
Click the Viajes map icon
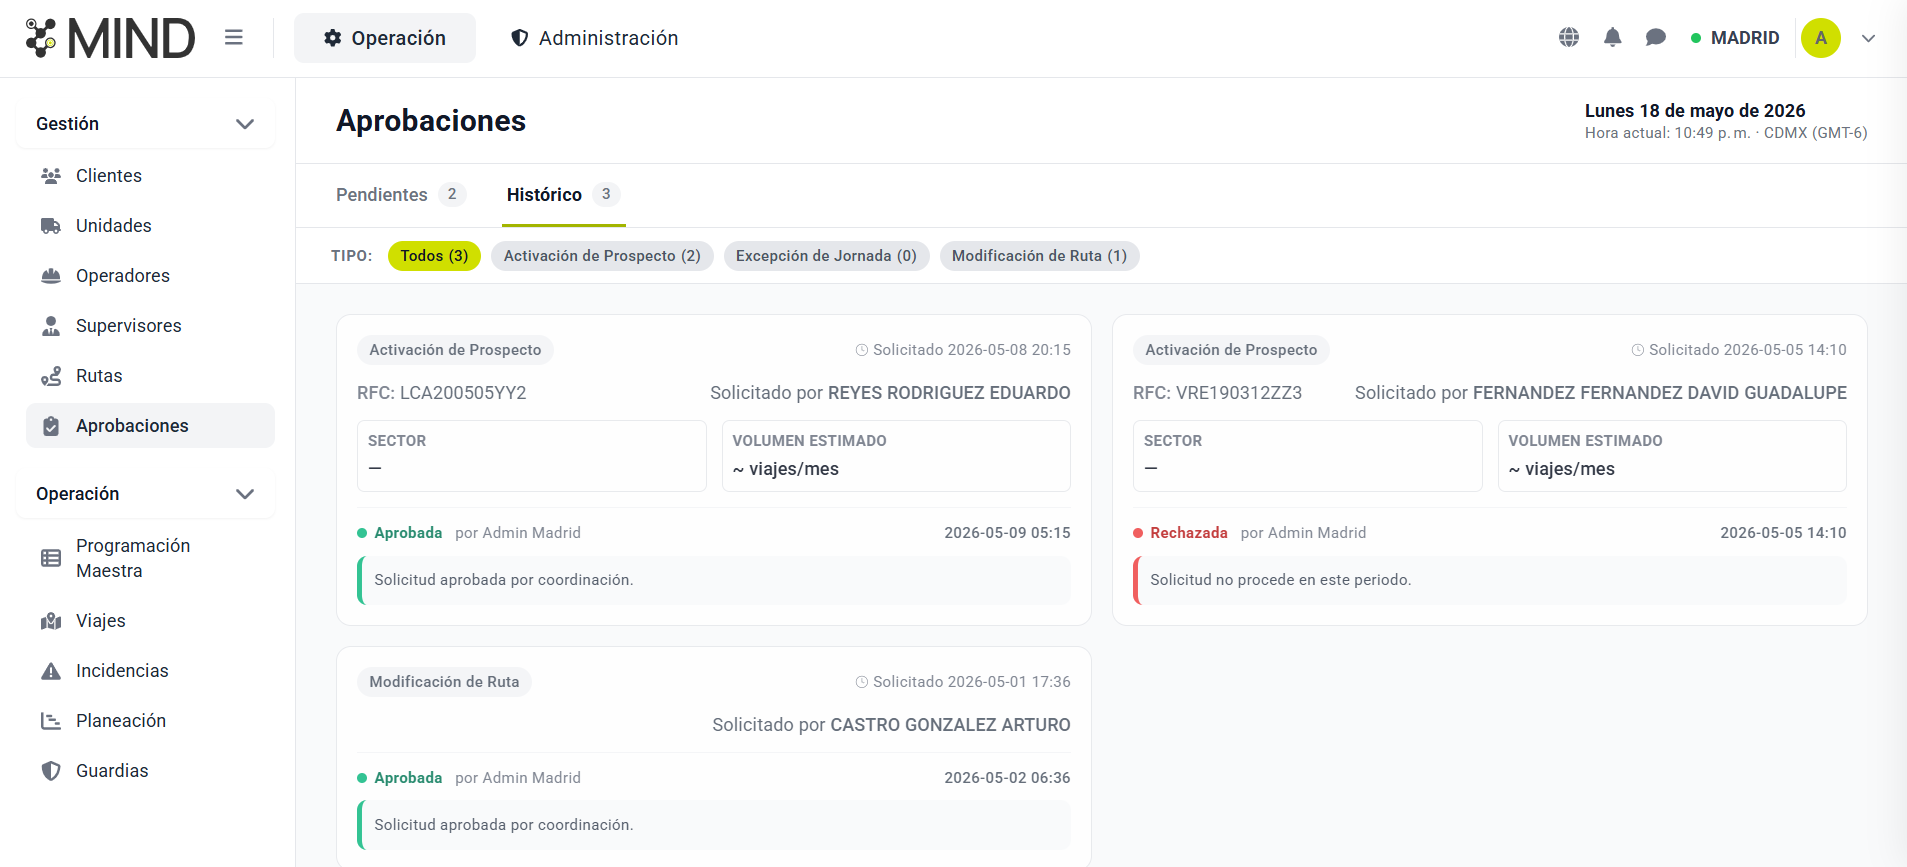coord(51,621)
